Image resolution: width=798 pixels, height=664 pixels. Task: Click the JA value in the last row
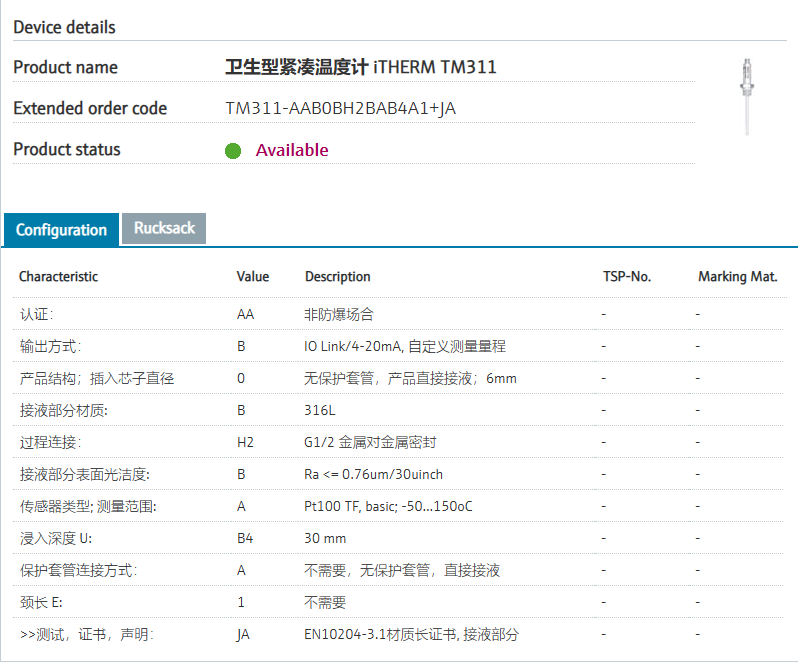[x=243, y=634]
